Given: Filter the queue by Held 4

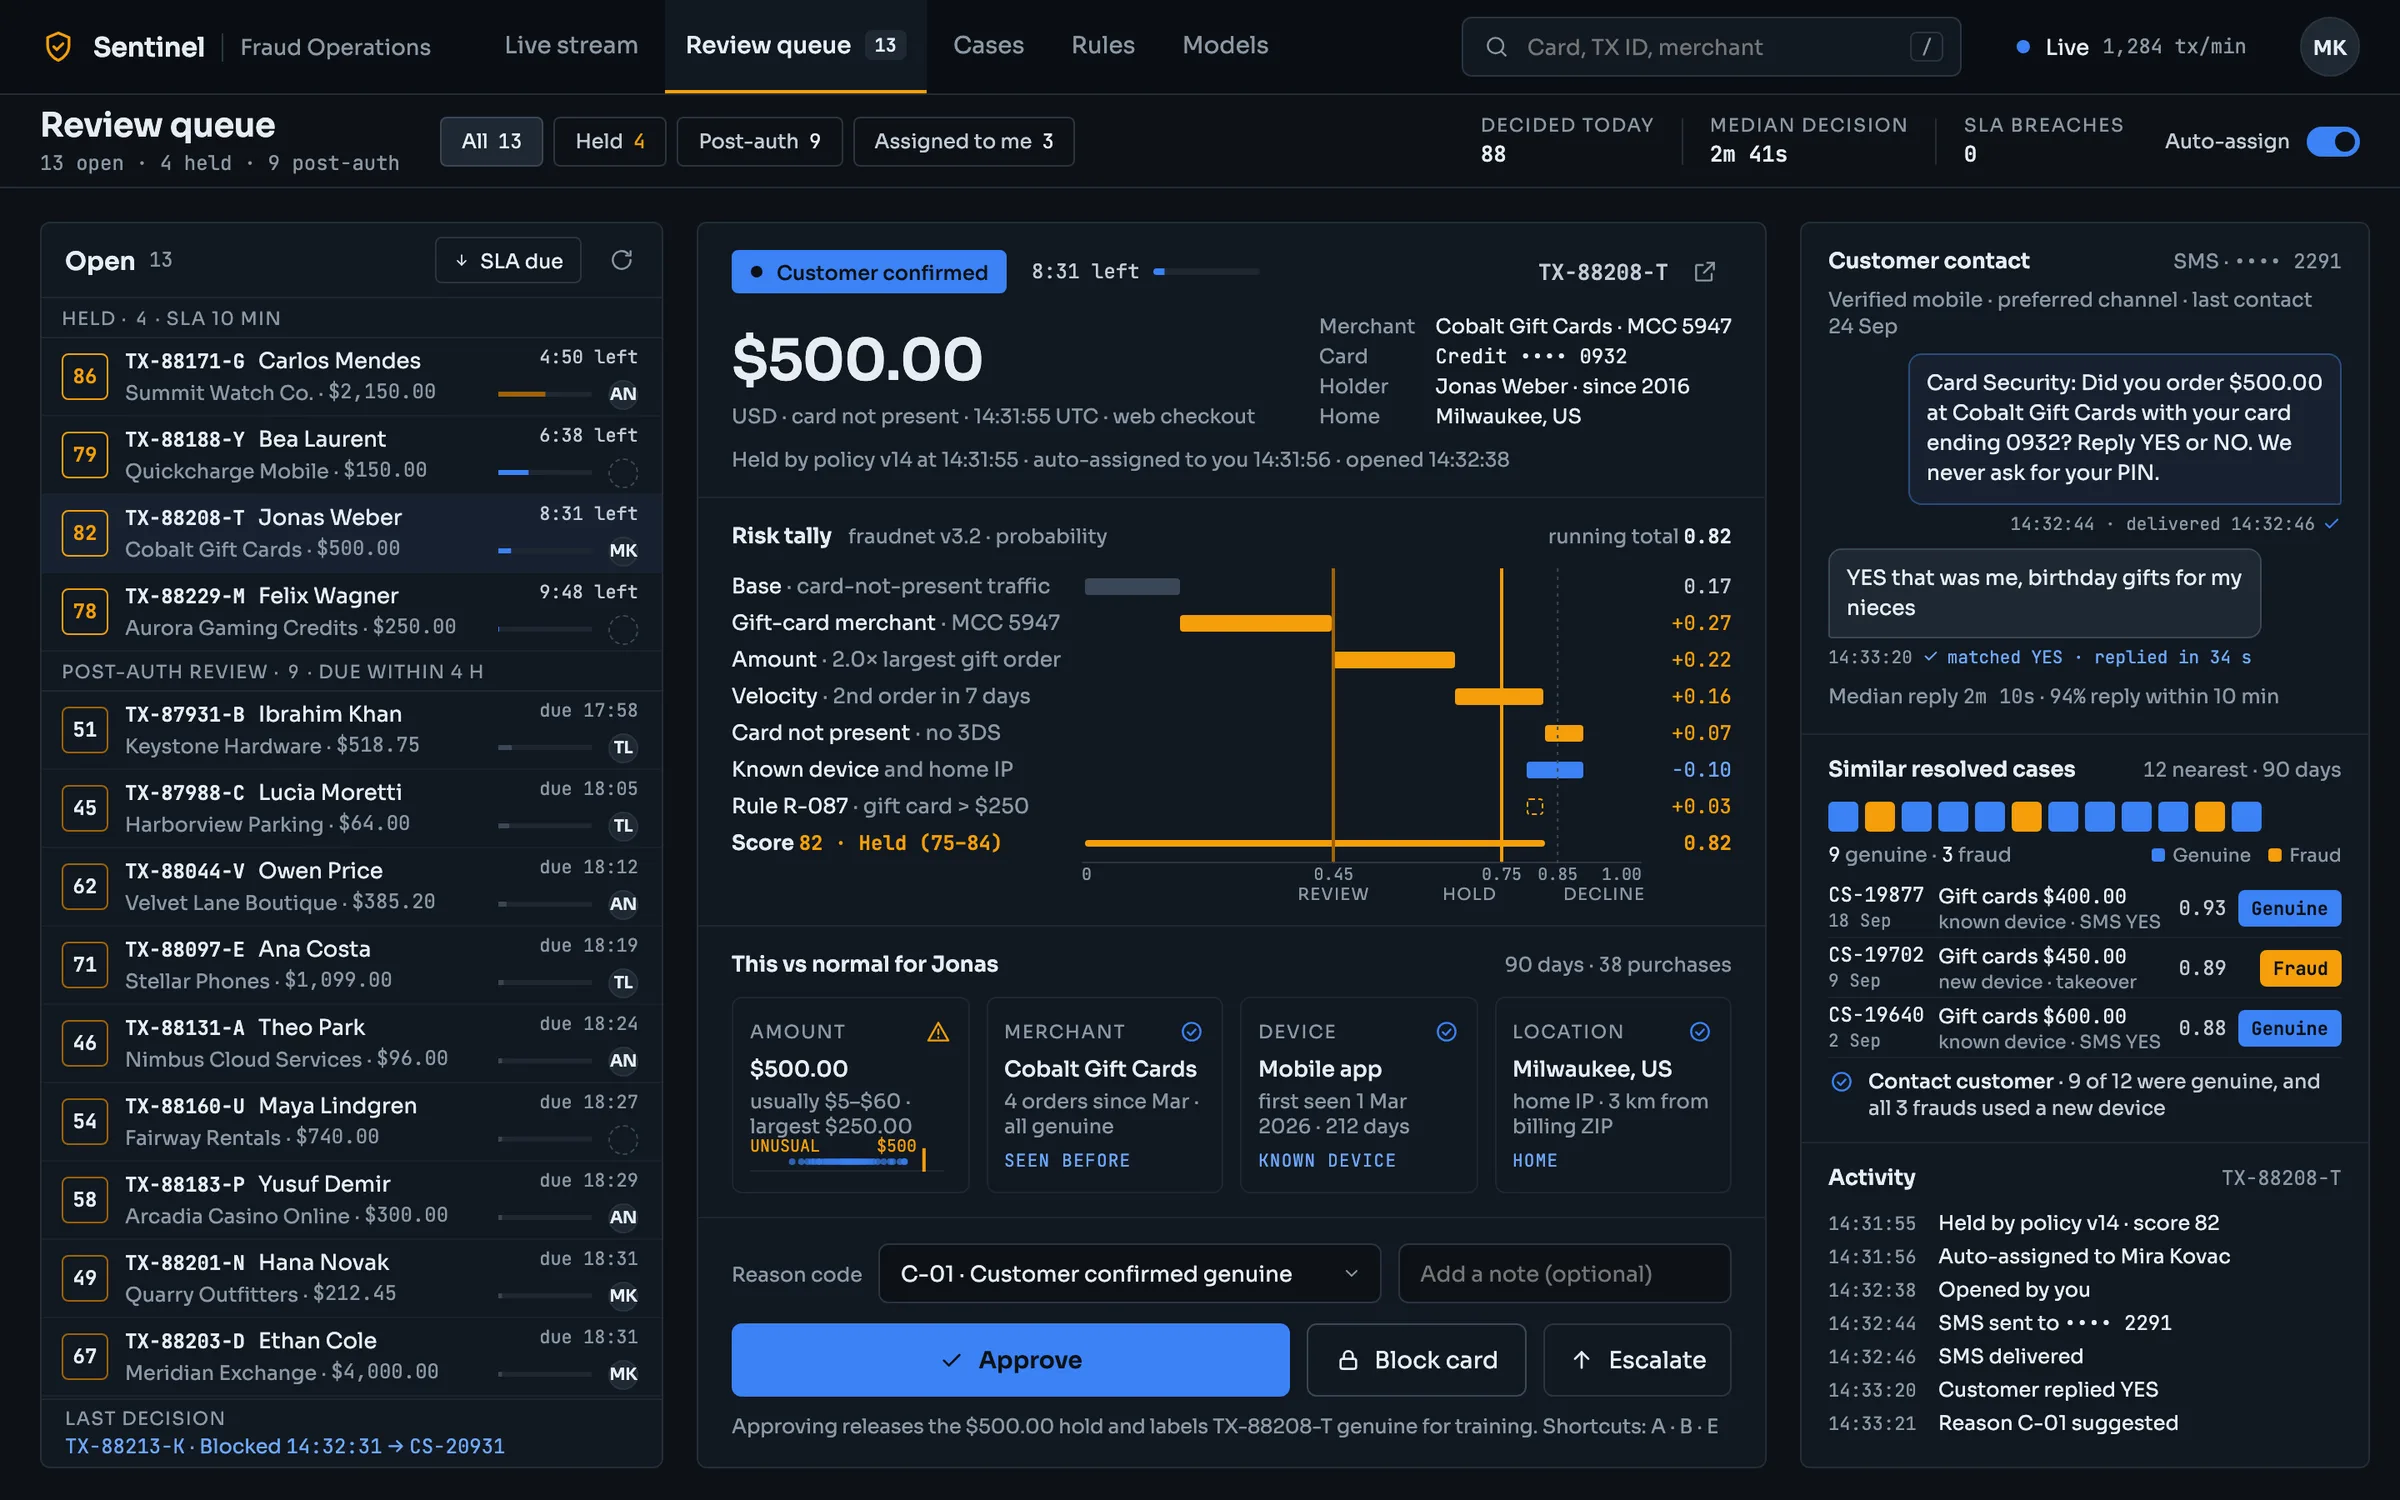Looking at the screenshot, I should [610, 141].
